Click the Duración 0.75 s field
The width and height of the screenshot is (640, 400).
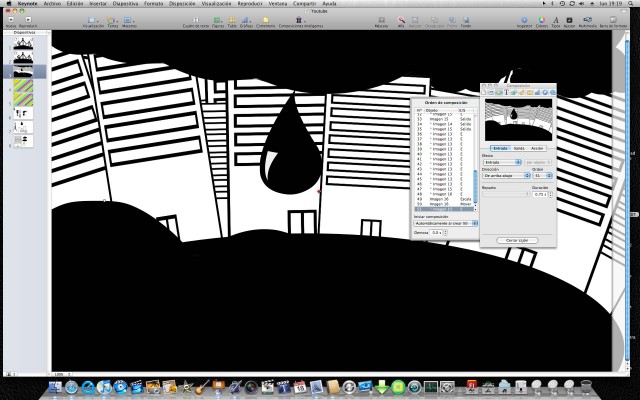point(540,194)
